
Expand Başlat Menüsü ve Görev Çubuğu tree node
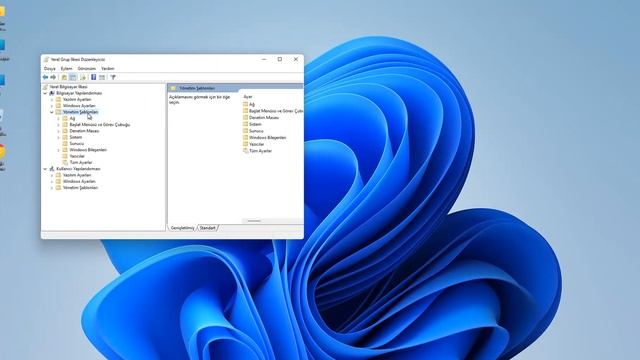point(58,124)
